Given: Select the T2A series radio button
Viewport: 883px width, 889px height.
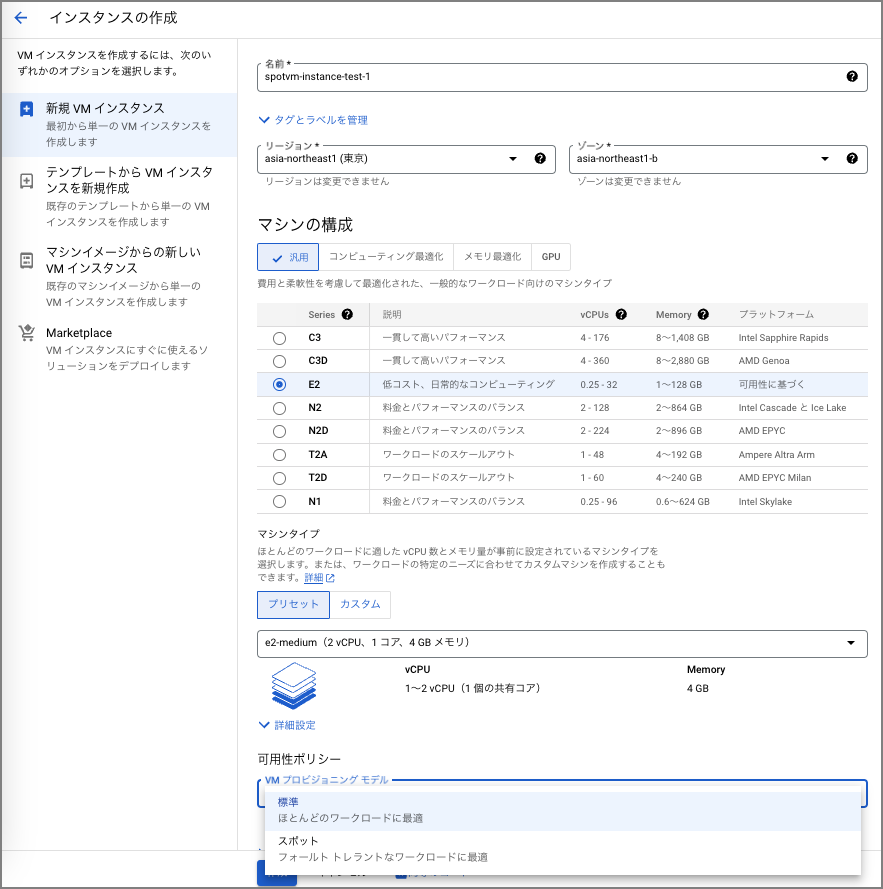Looking at the screenshot, I should click(x=279, y=455).
